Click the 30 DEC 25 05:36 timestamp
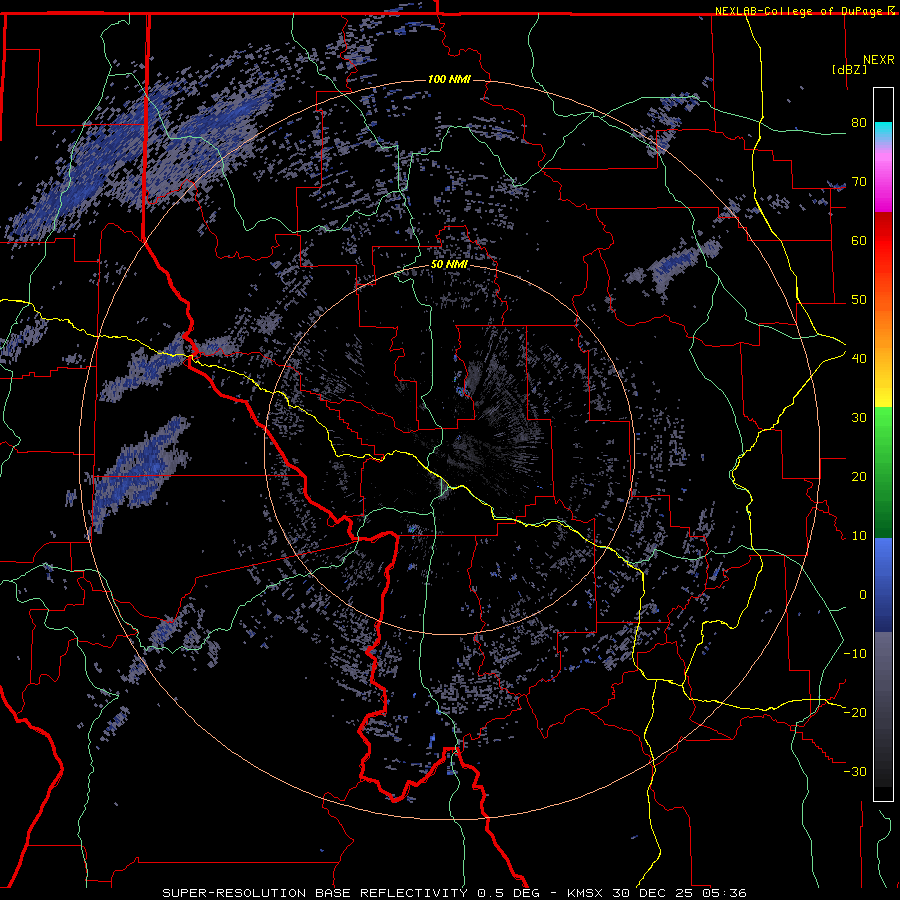Viewport: 900px width, 900px height. pos(680,893)
